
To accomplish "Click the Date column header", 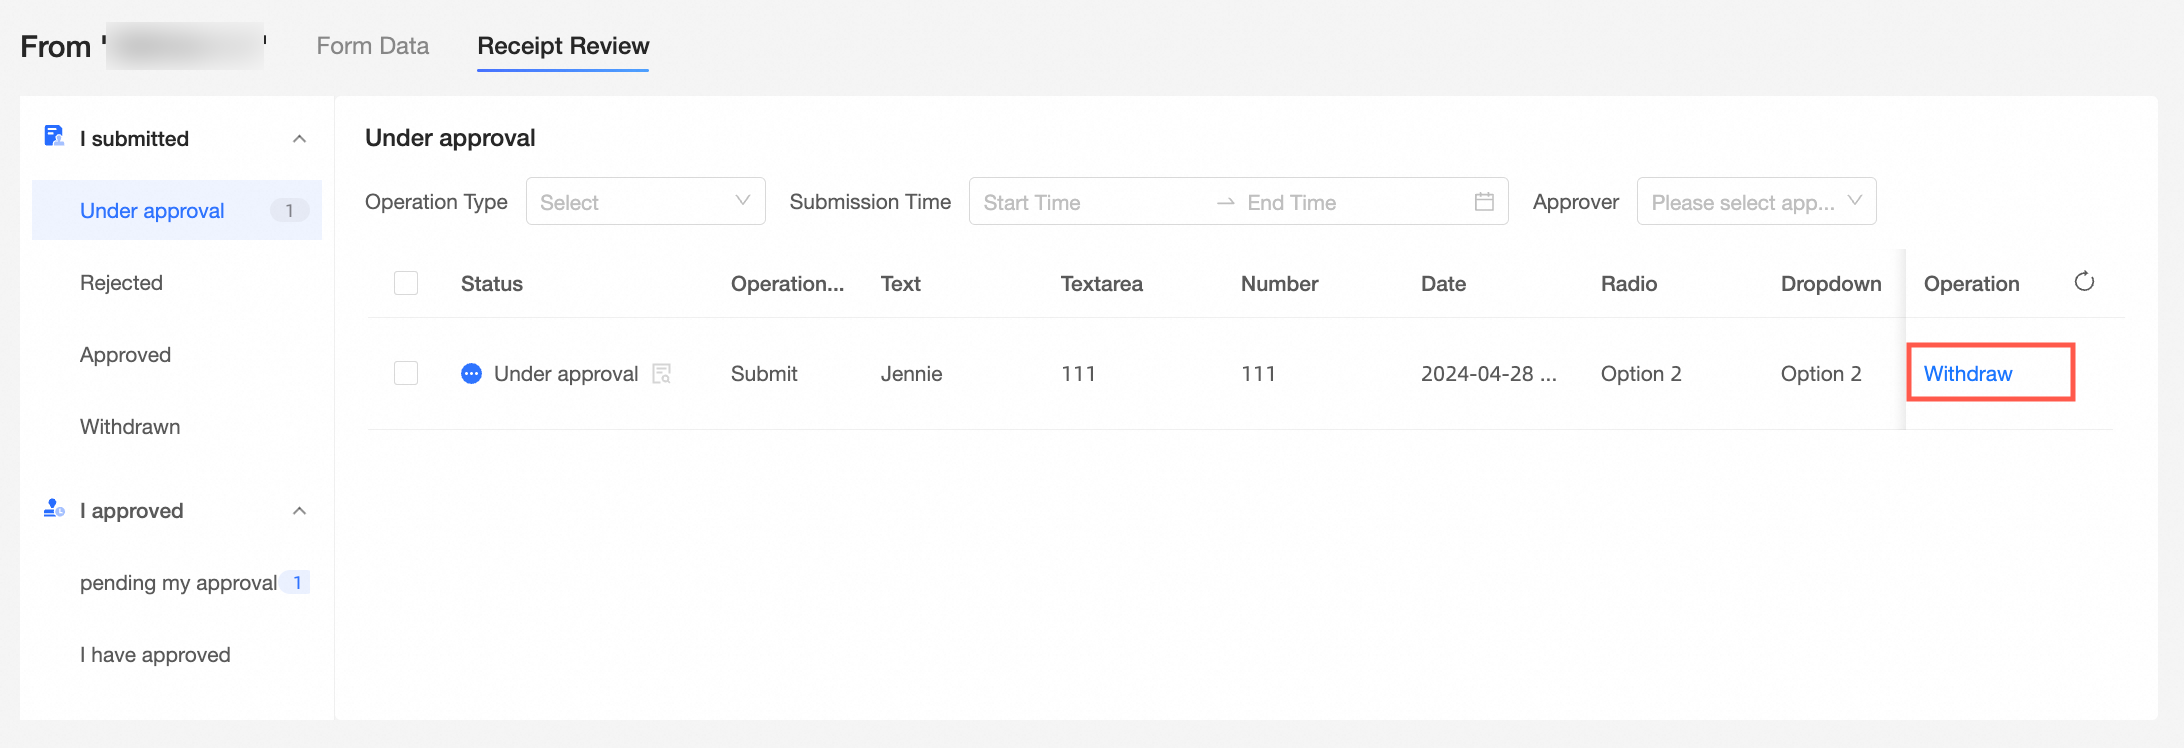I will point(1443,284).
